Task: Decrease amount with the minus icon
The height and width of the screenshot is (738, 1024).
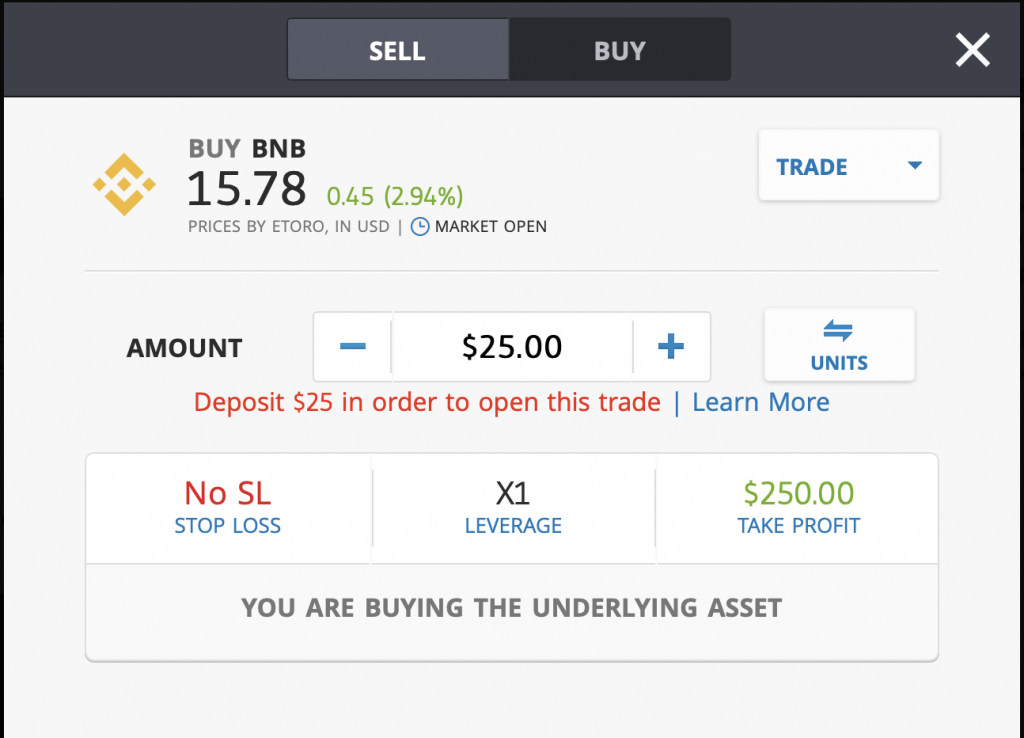Action: tap(353, 346)
